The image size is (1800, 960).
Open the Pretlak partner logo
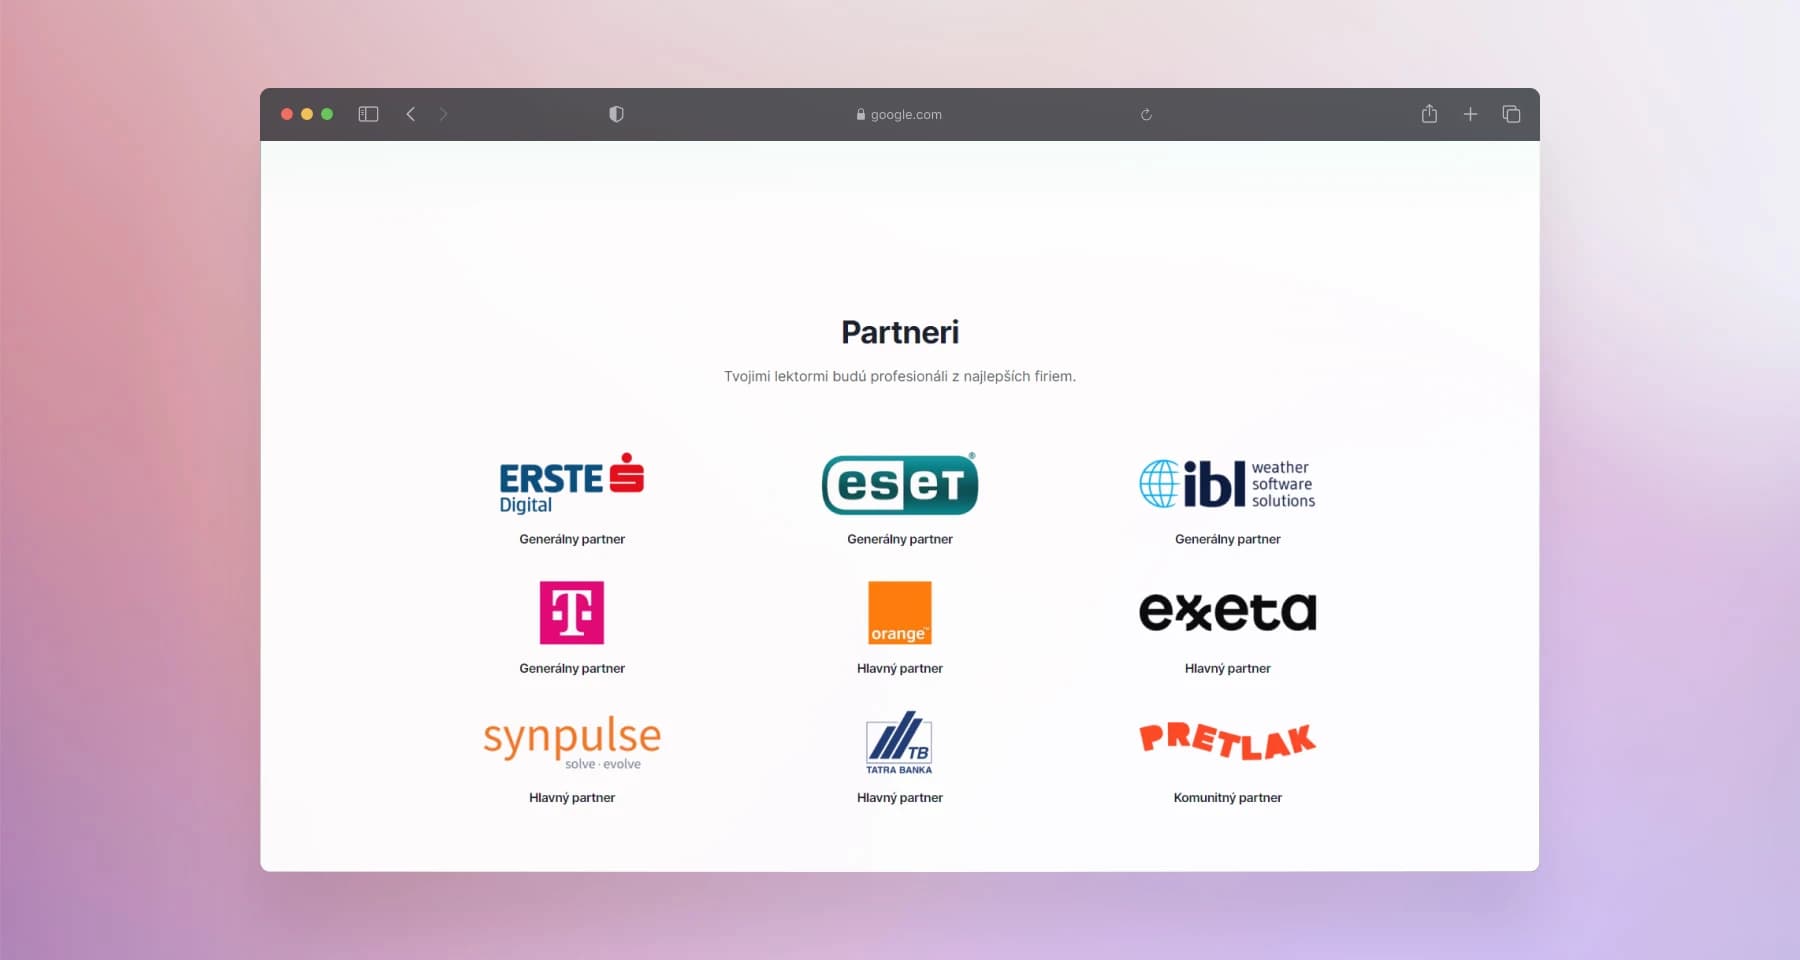(x=1227, y=740)
